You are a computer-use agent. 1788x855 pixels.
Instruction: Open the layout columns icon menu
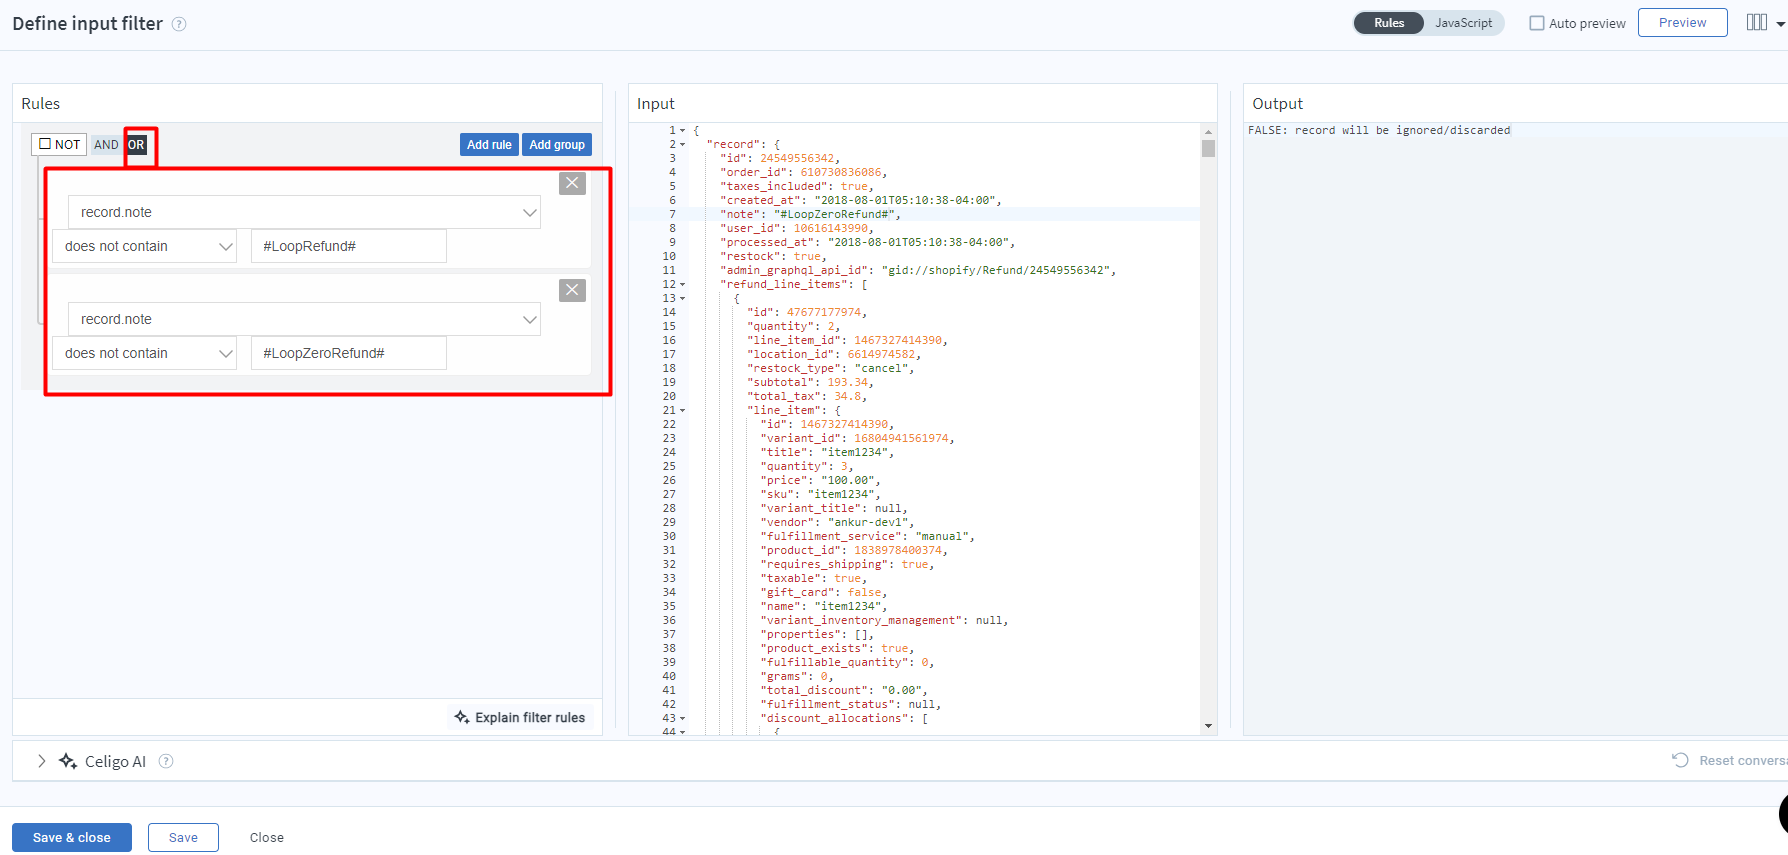pos(1764,23)
